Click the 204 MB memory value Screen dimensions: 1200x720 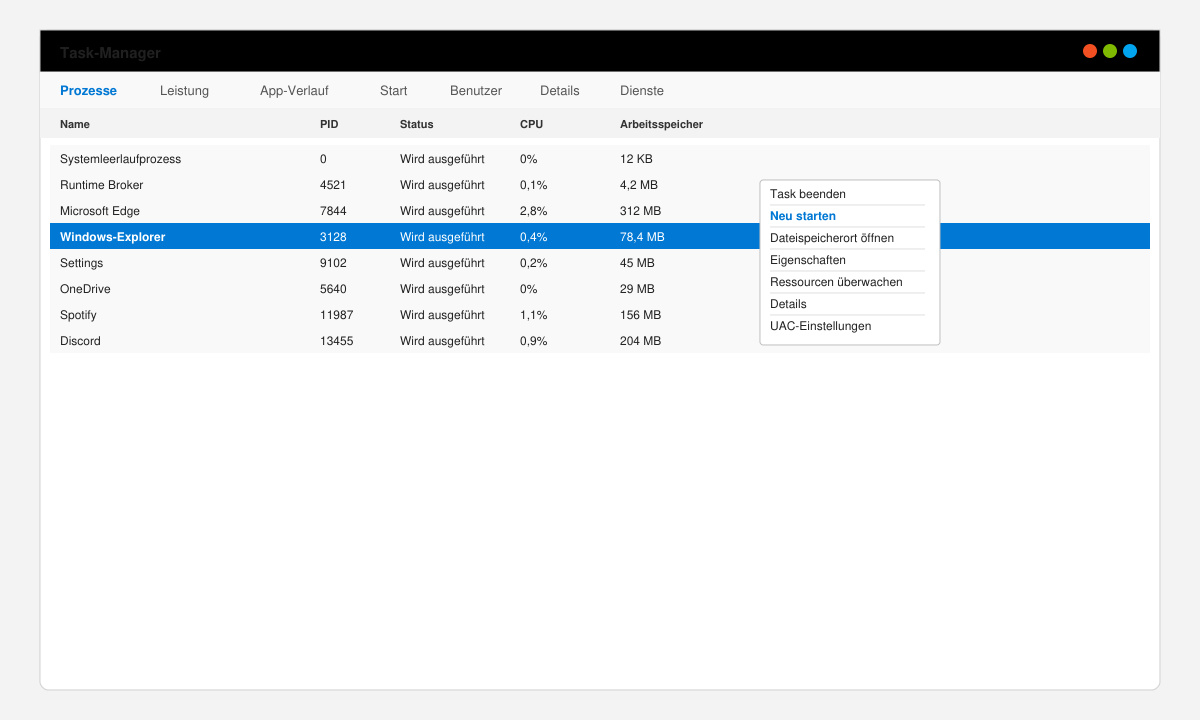click(640, 341)
